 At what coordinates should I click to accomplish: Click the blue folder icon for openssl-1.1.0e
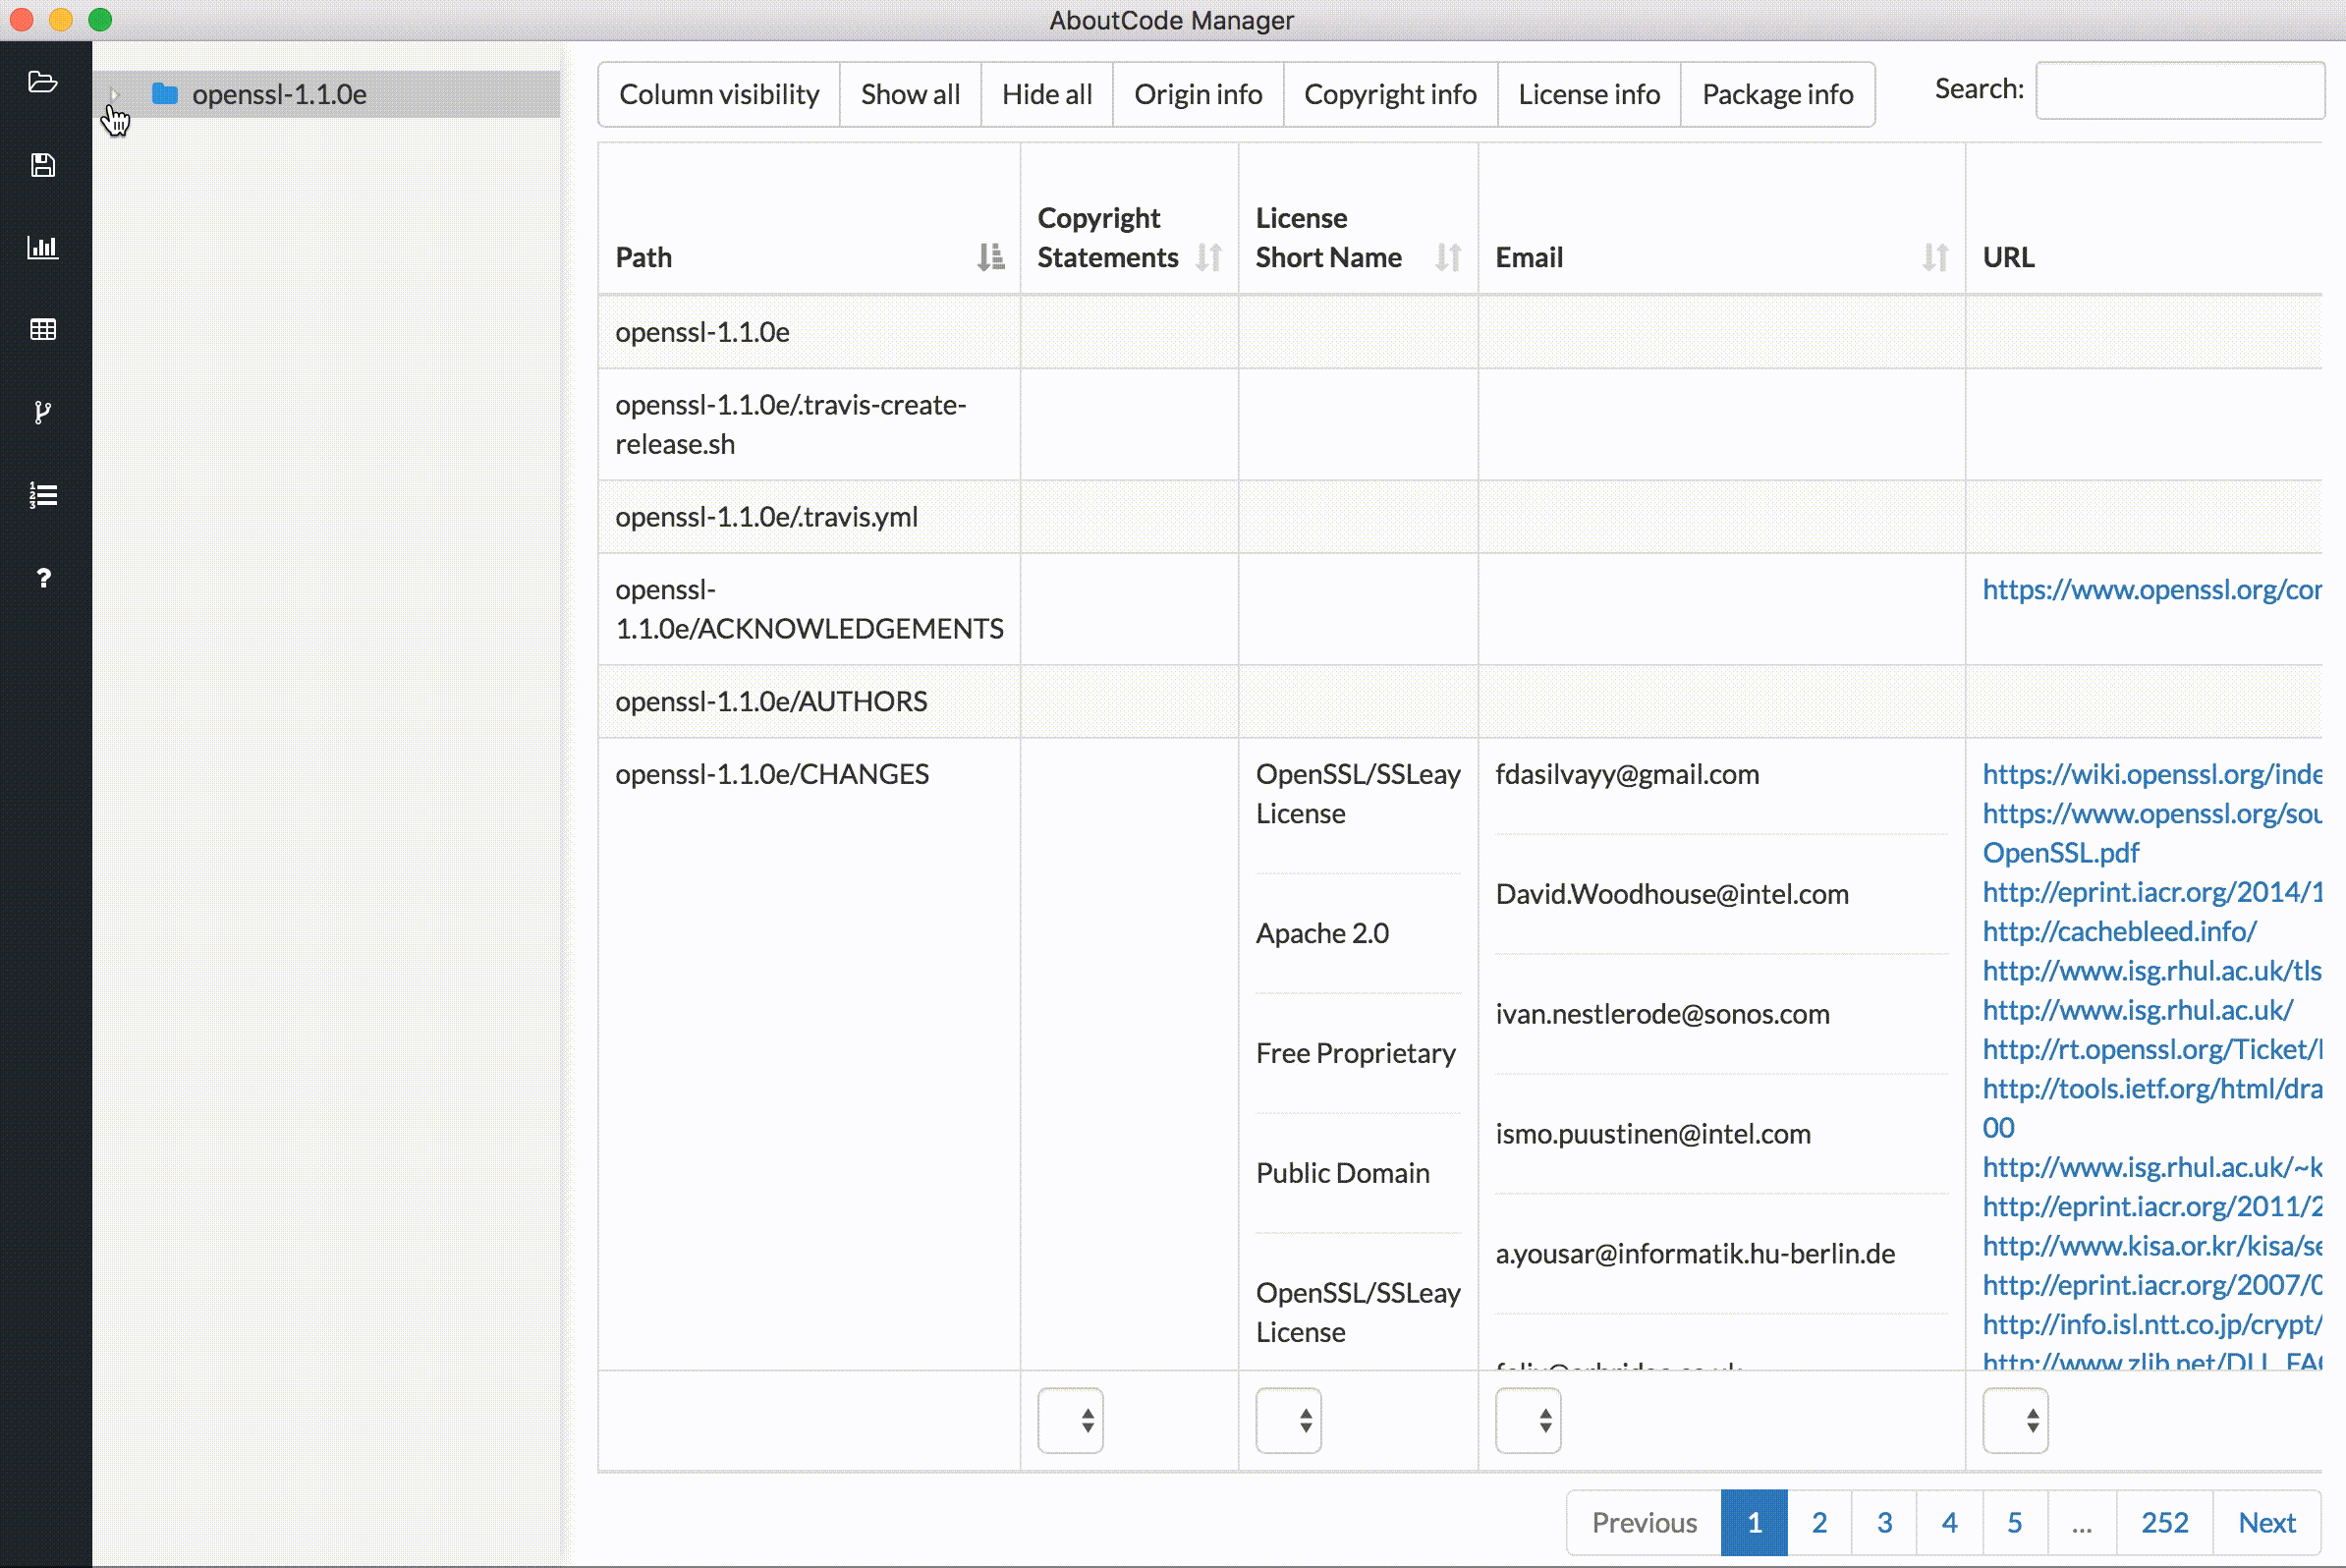pyautogui.click(x=165, y=94)
